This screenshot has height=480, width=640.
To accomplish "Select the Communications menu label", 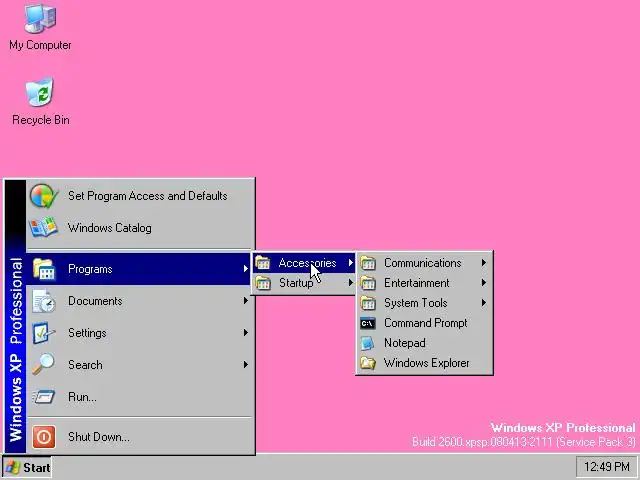I will (x=423, y=263).
